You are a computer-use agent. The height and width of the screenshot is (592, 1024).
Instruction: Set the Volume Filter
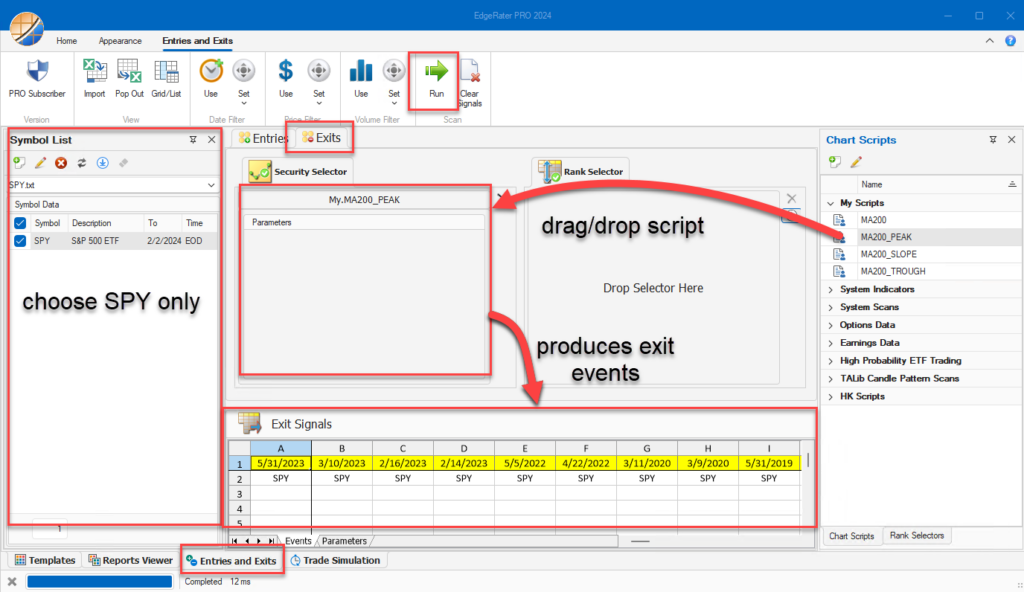(x=394, y=71)
